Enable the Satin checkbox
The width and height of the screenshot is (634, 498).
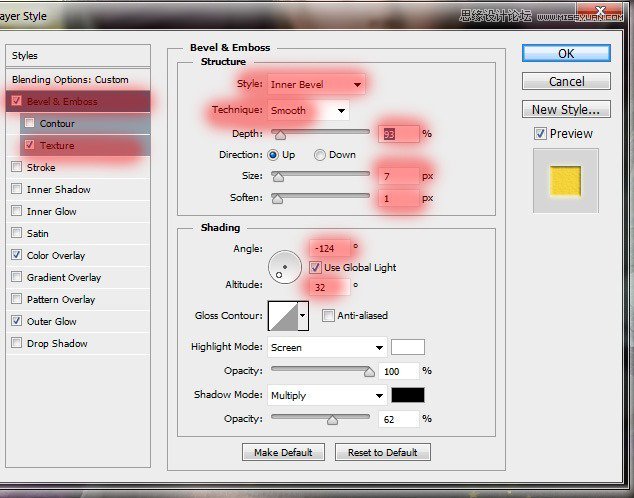point(17,232)
